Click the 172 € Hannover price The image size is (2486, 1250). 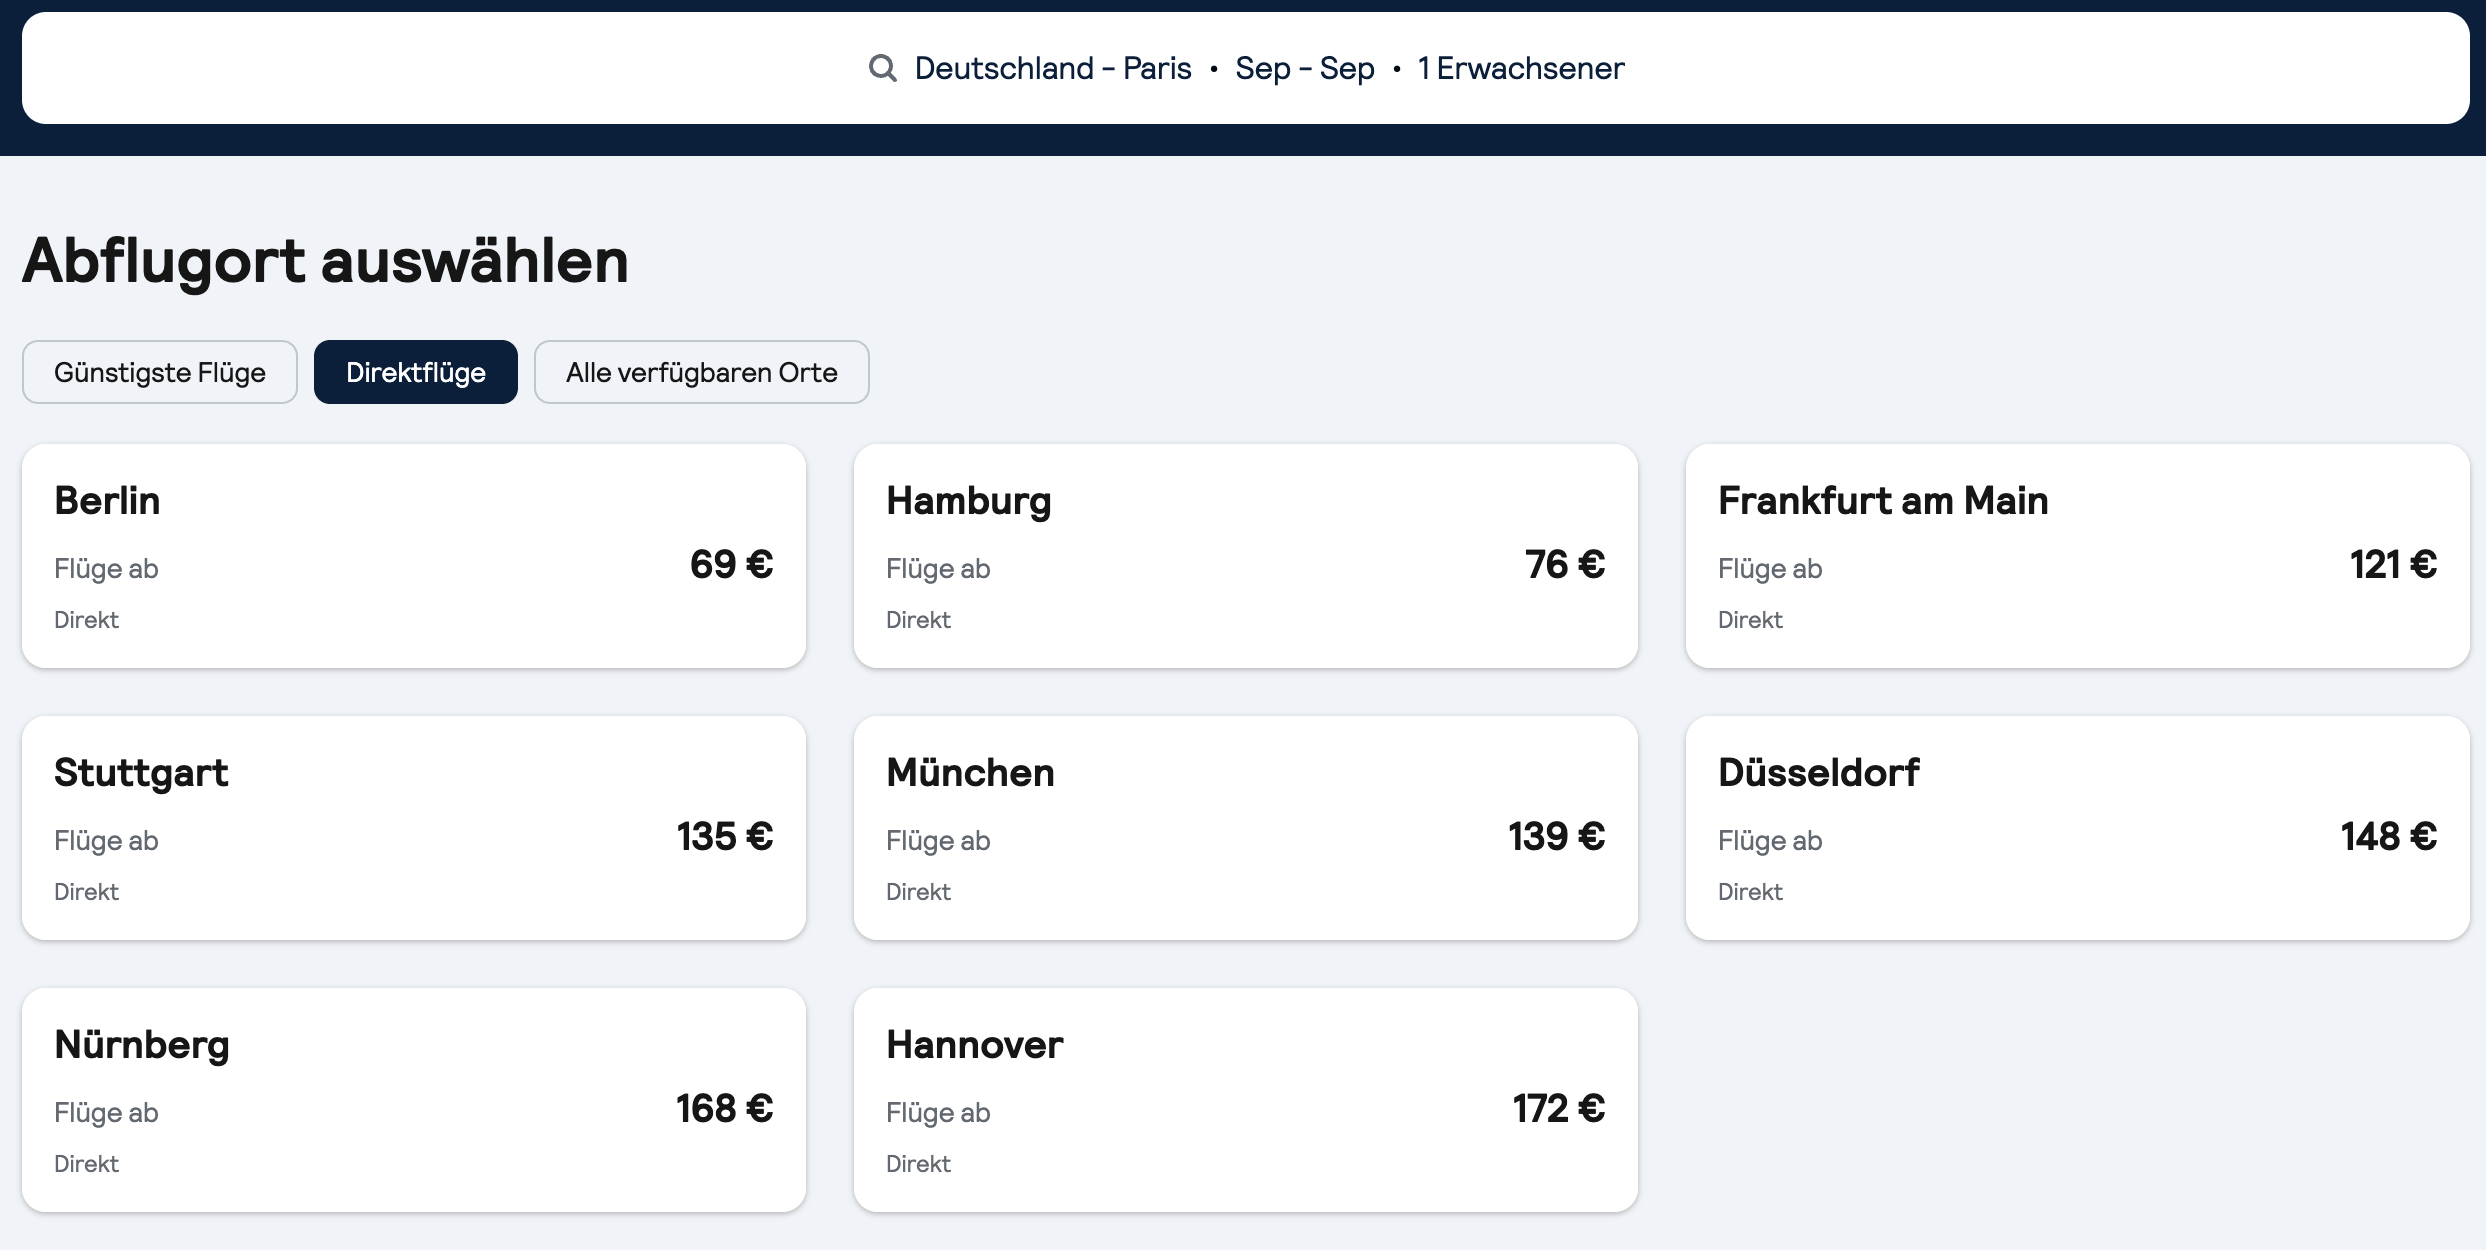pyautogui.click(x=1558, y=1109)
